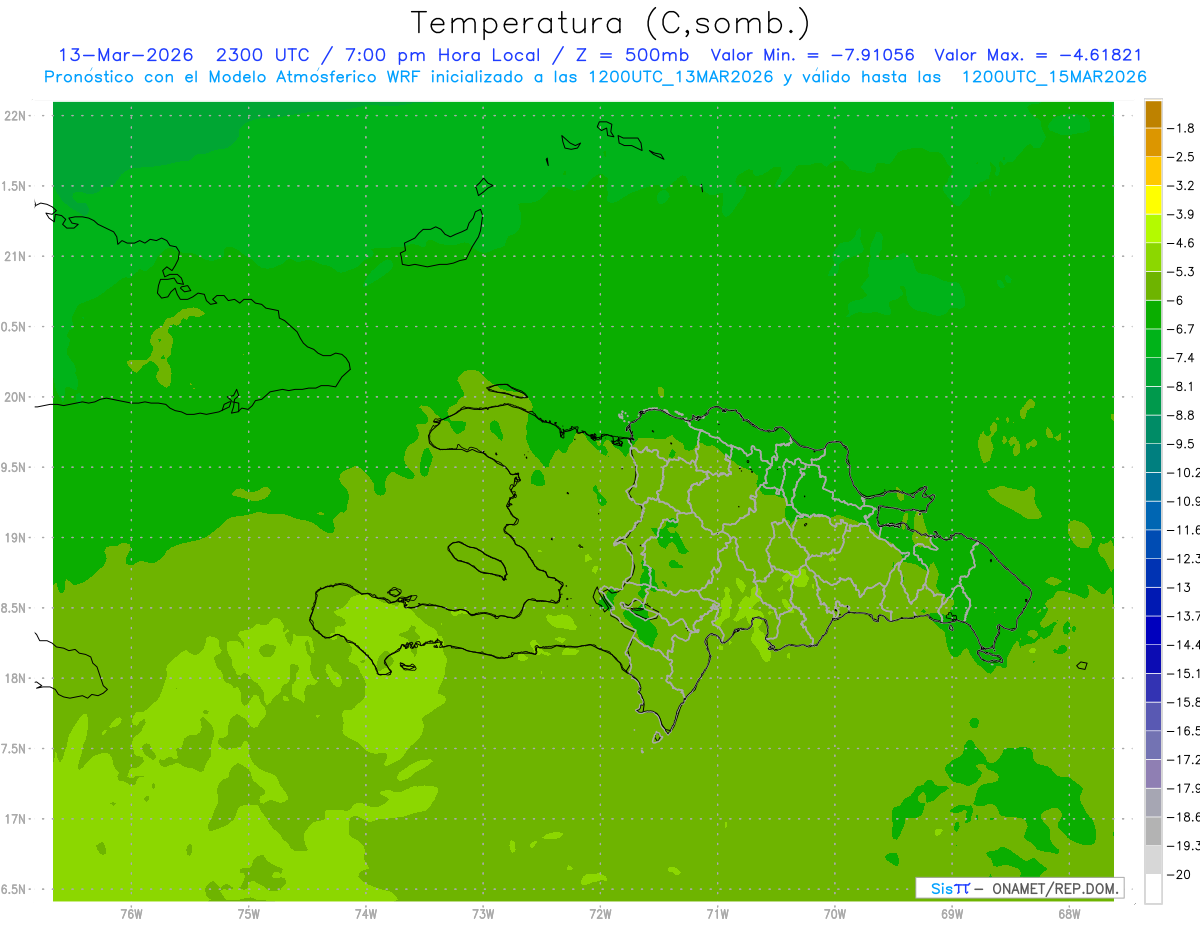The width and height of the screenshot is (1200, 927).
Task: Click the '-6.7' colorbar label
Action: (x=1182, y=329)
